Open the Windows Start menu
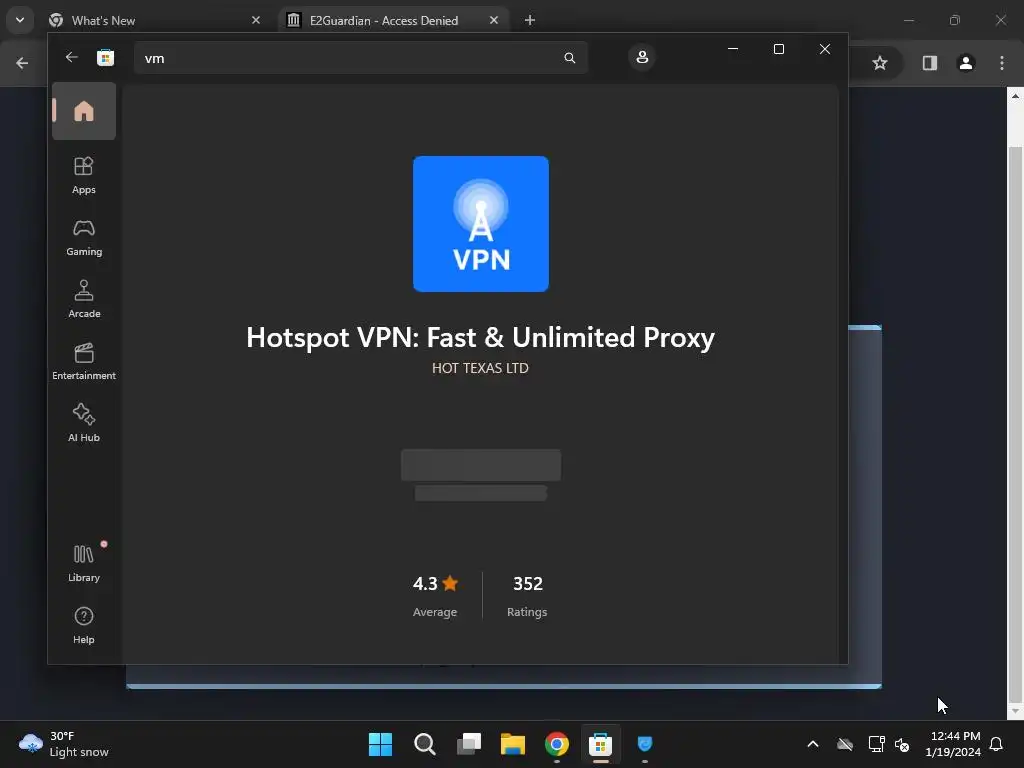The height and width of the screenshot is (768, 1024). 381,744
